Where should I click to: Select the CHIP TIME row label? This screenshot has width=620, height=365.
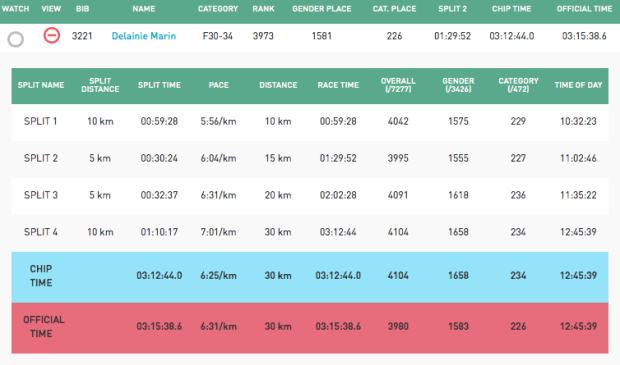click(x=41, y=276)
